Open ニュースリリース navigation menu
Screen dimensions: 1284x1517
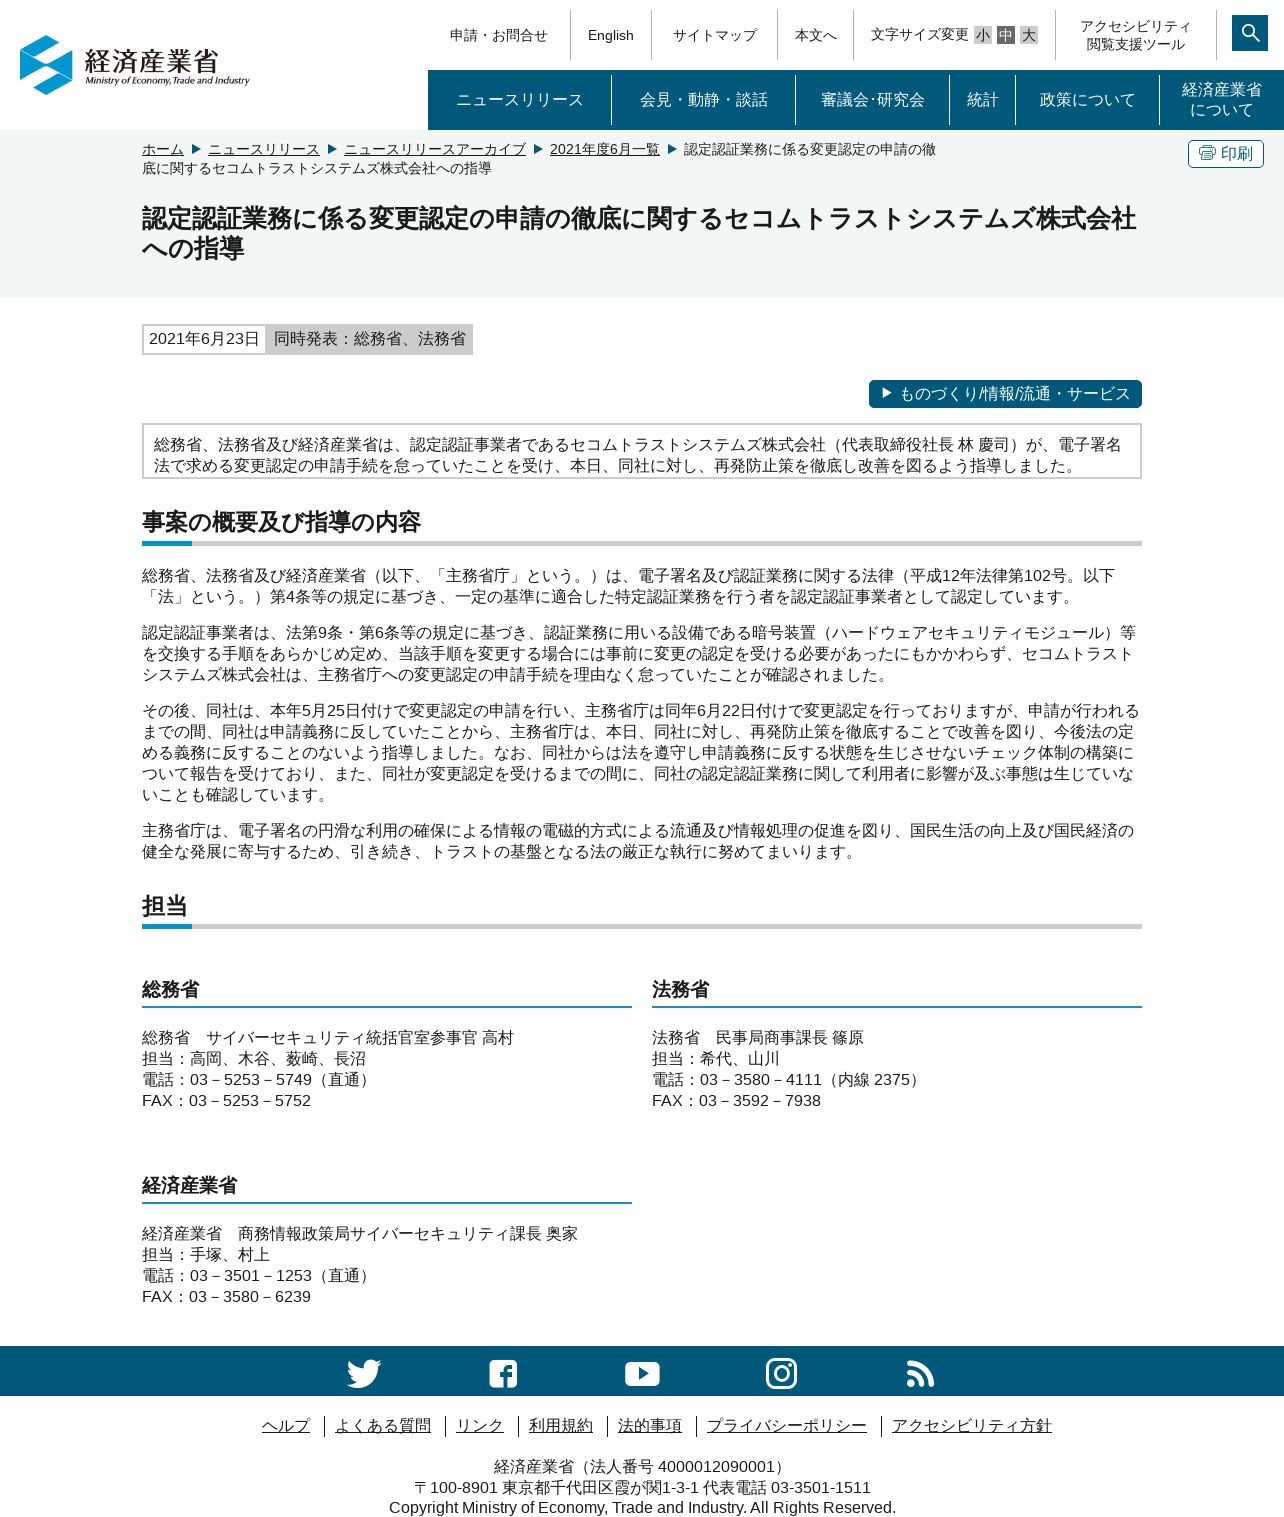tap(520, 100)
